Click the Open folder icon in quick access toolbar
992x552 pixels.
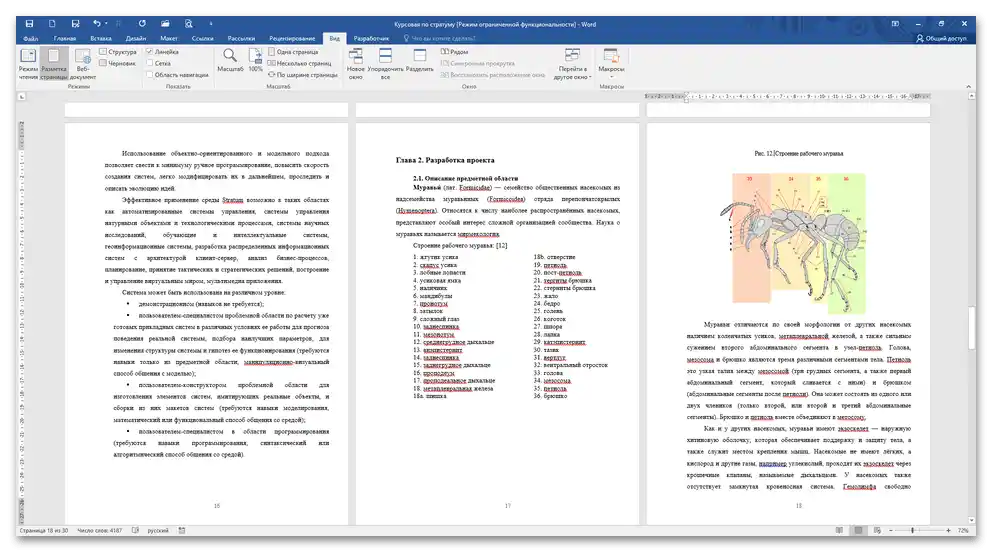(165, 23)
